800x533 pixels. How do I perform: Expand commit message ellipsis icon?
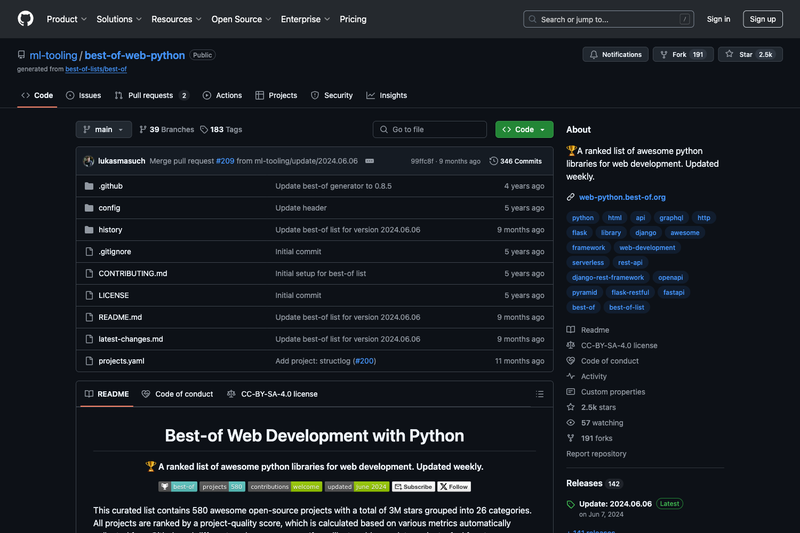[369, 161]
